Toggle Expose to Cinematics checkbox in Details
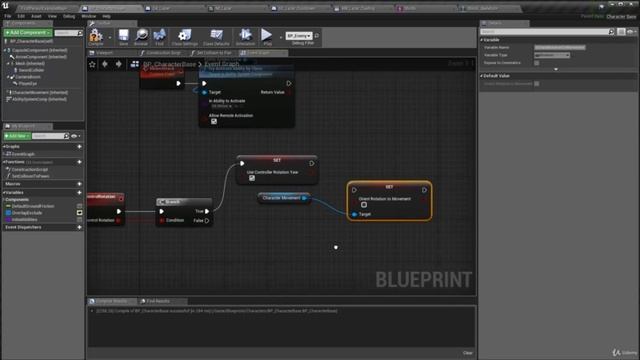This screenshot has width=640, height=360. coord(537,63)
